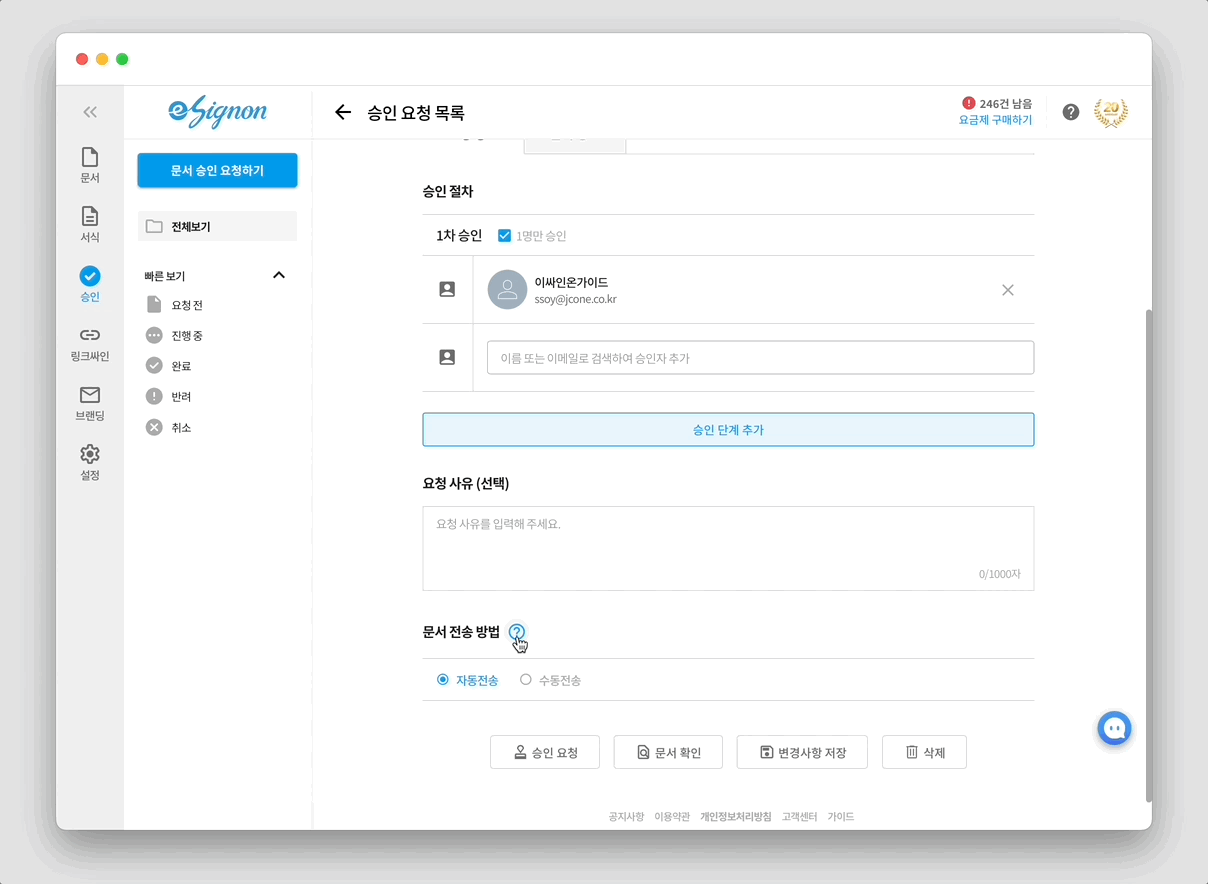Click the 승인 단계 추가 button

728,430
